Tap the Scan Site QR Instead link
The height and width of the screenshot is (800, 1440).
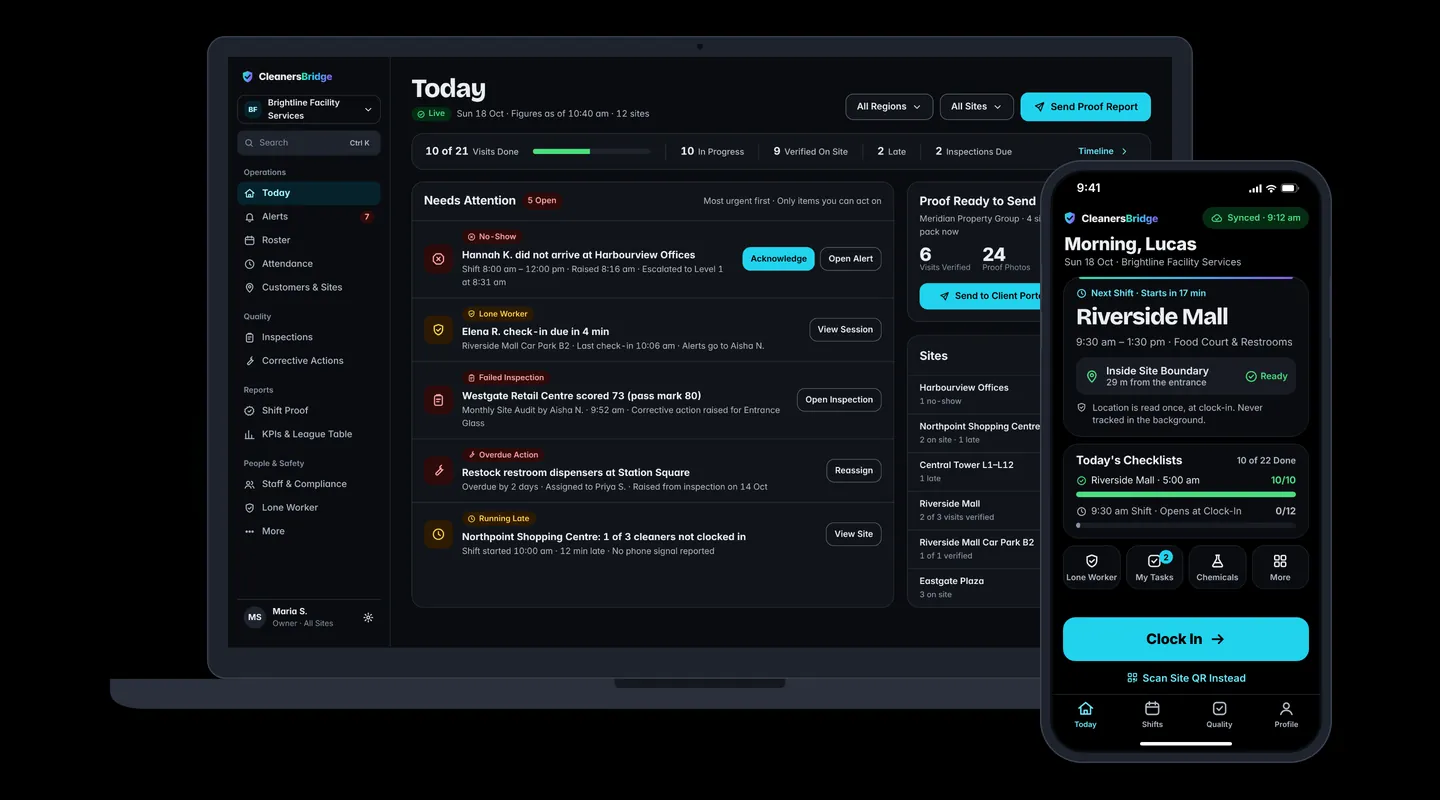pos(1186,678)
